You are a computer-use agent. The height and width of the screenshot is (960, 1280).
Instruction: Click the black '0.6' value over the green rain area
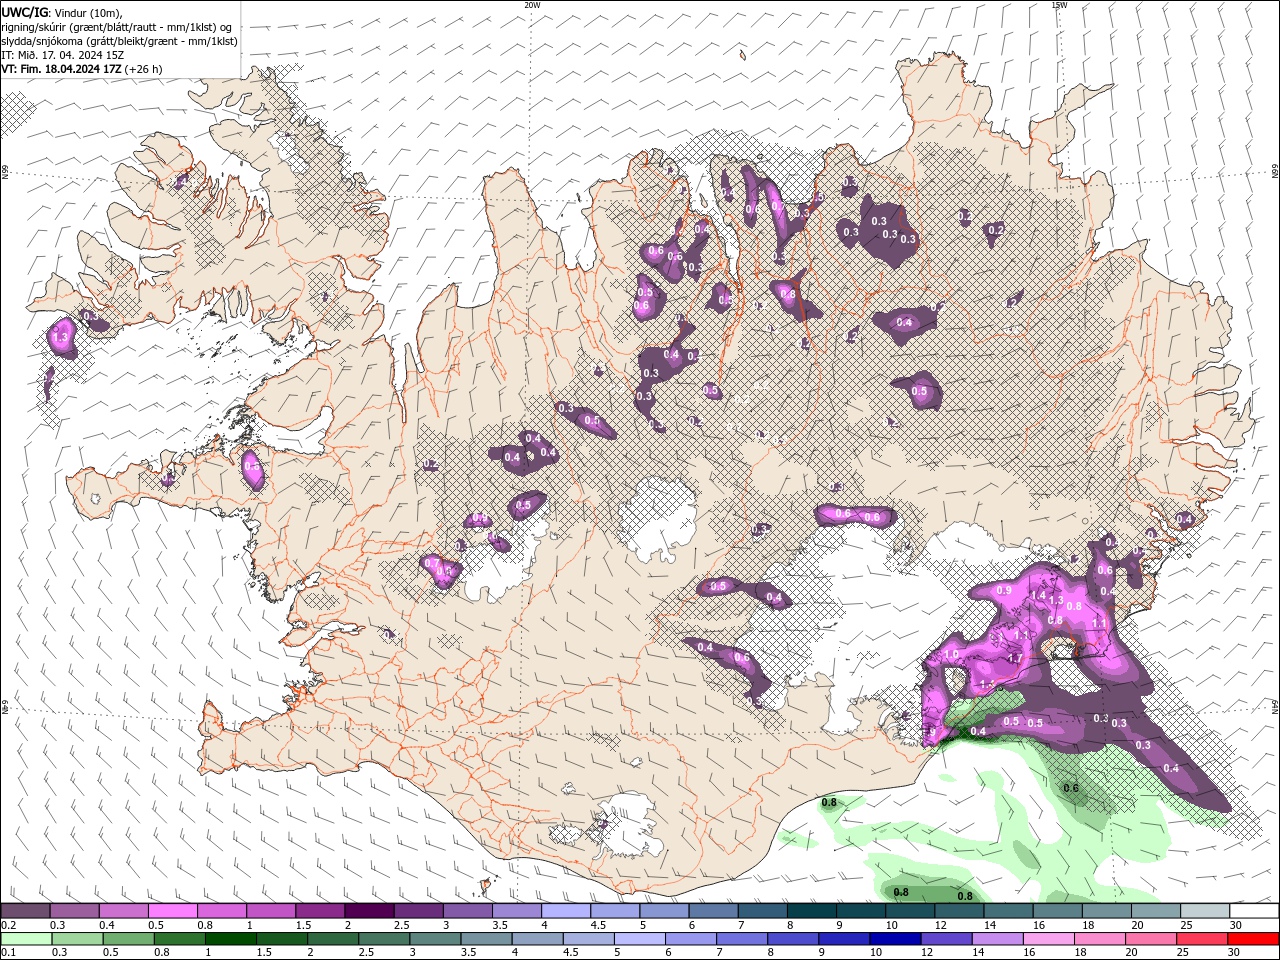pos(1071,788)
